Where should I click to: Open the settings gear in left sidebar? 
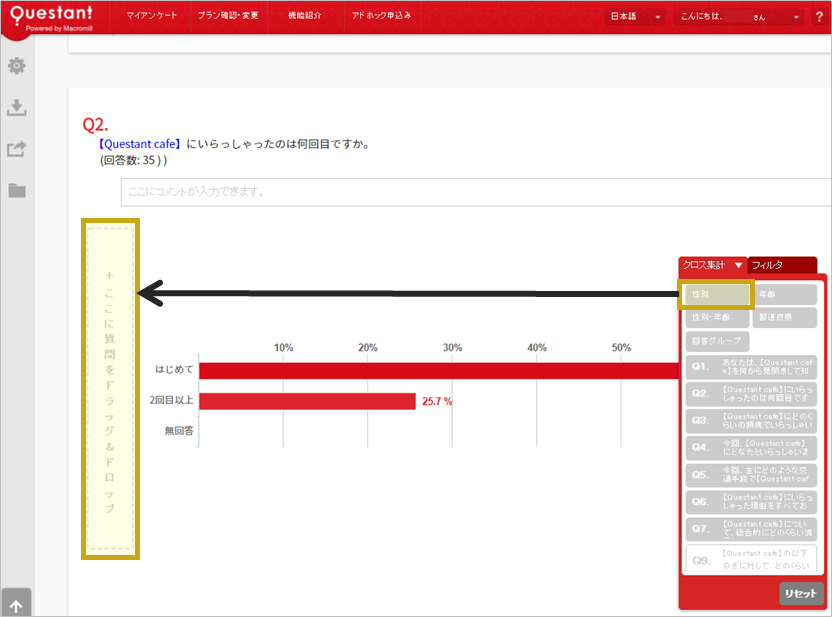click(16, 66)
